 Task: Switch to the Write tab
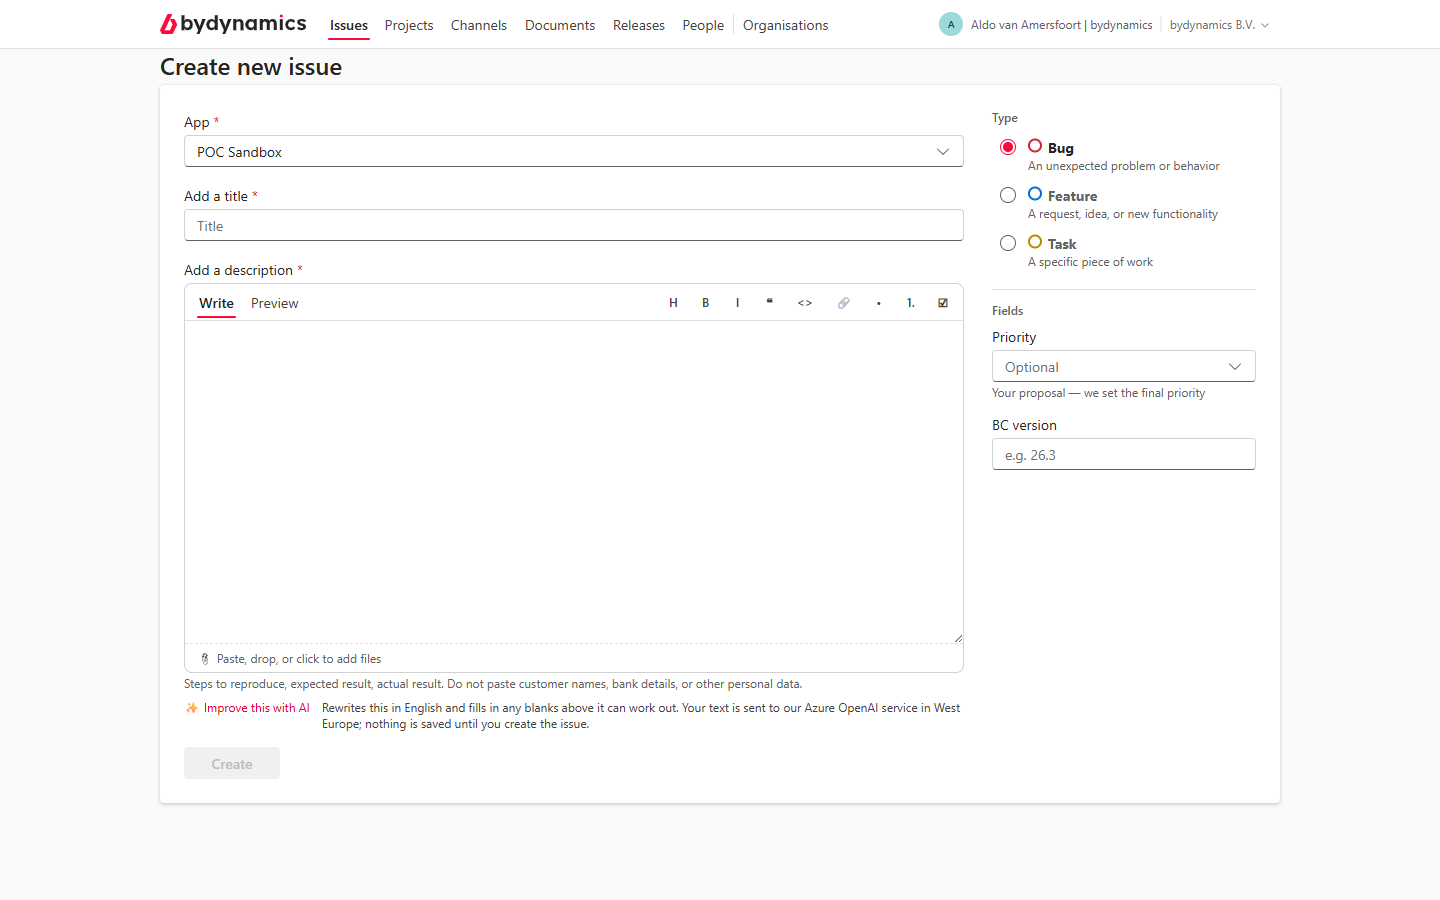pyautogui.click(x=216, y=303)
